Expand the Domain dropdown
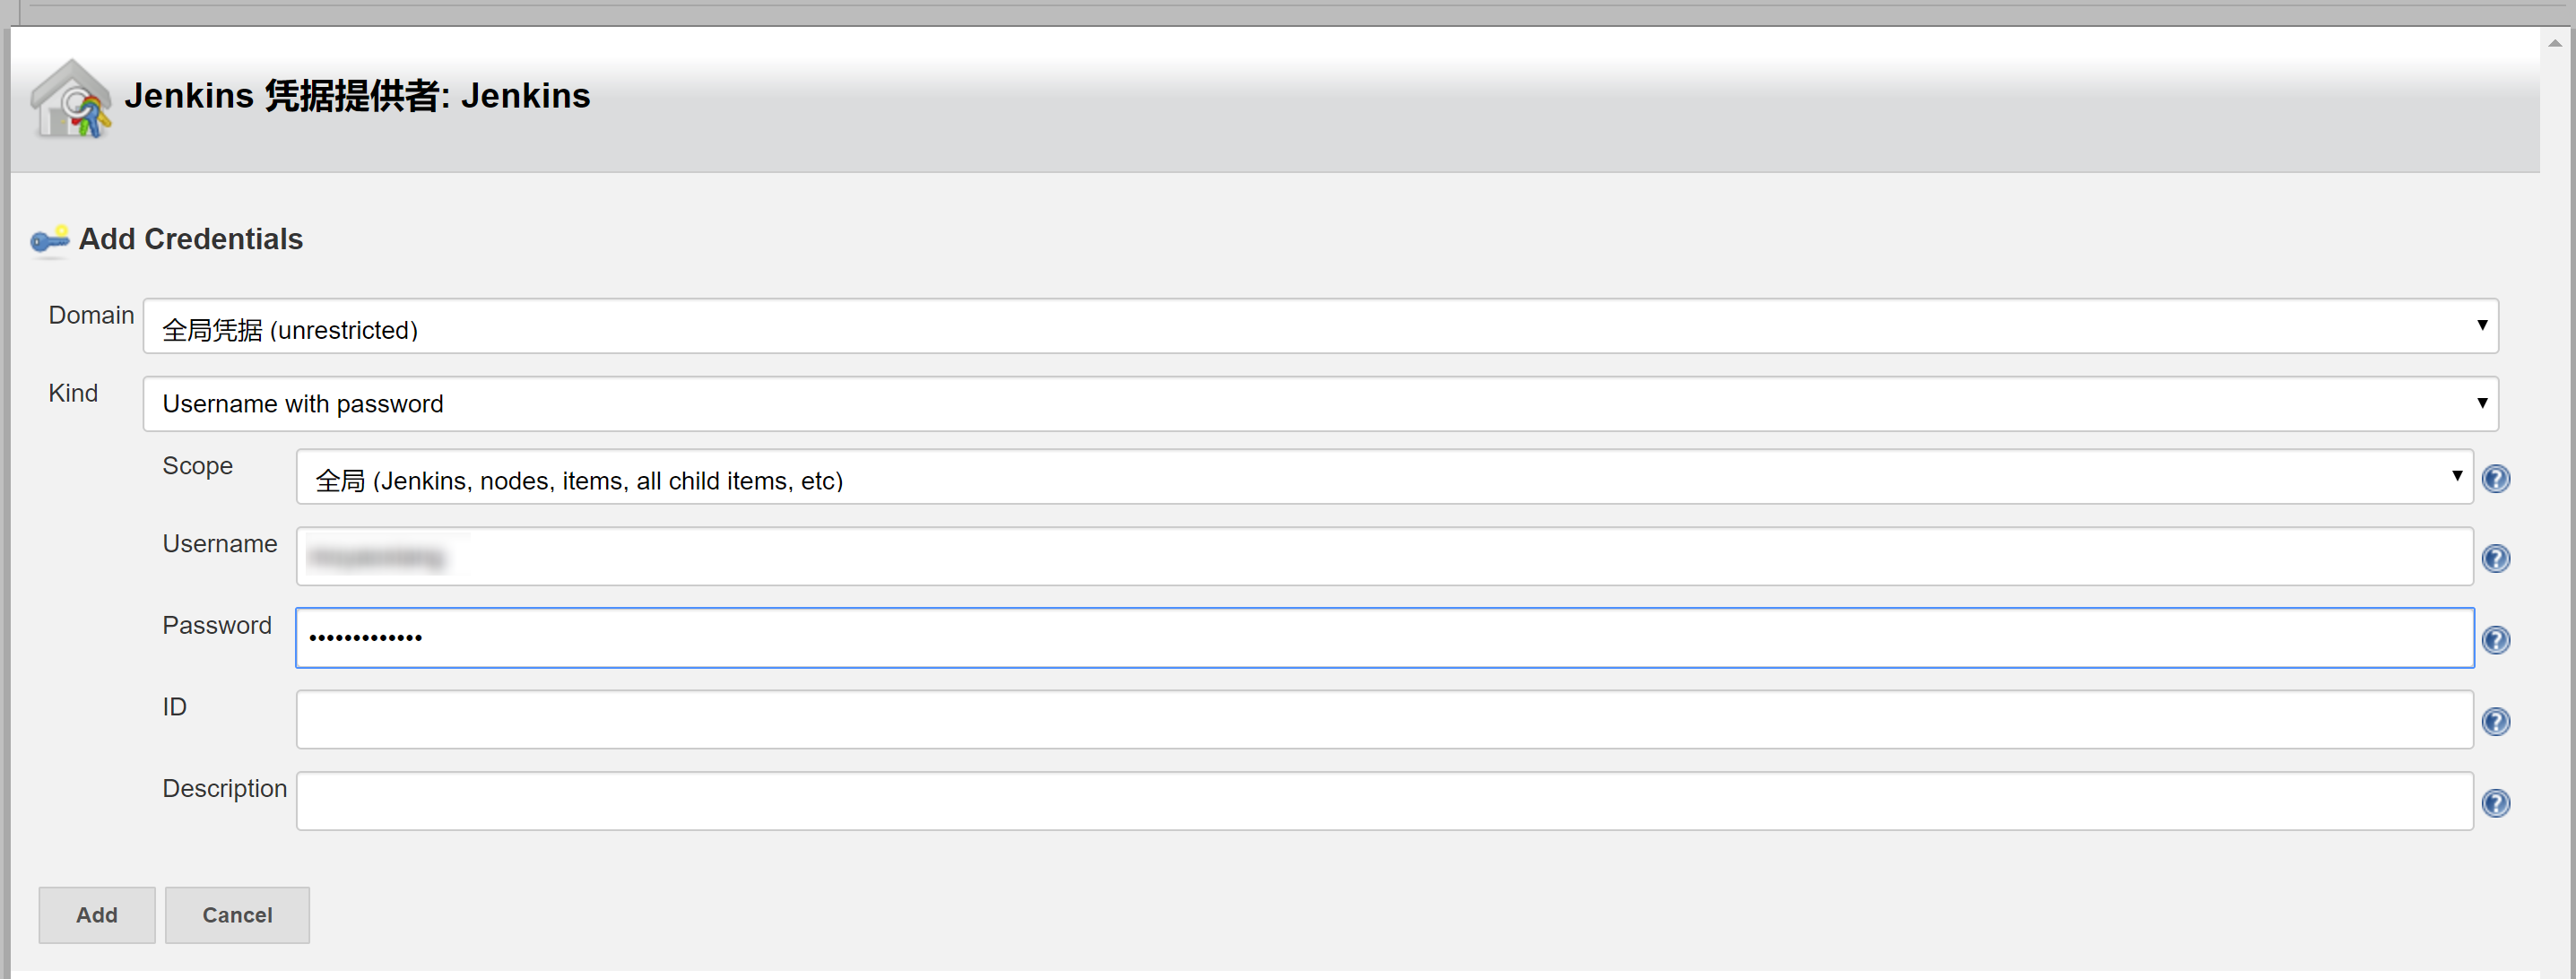This screenshot has height=979, width=2576. coord(1320,326)
